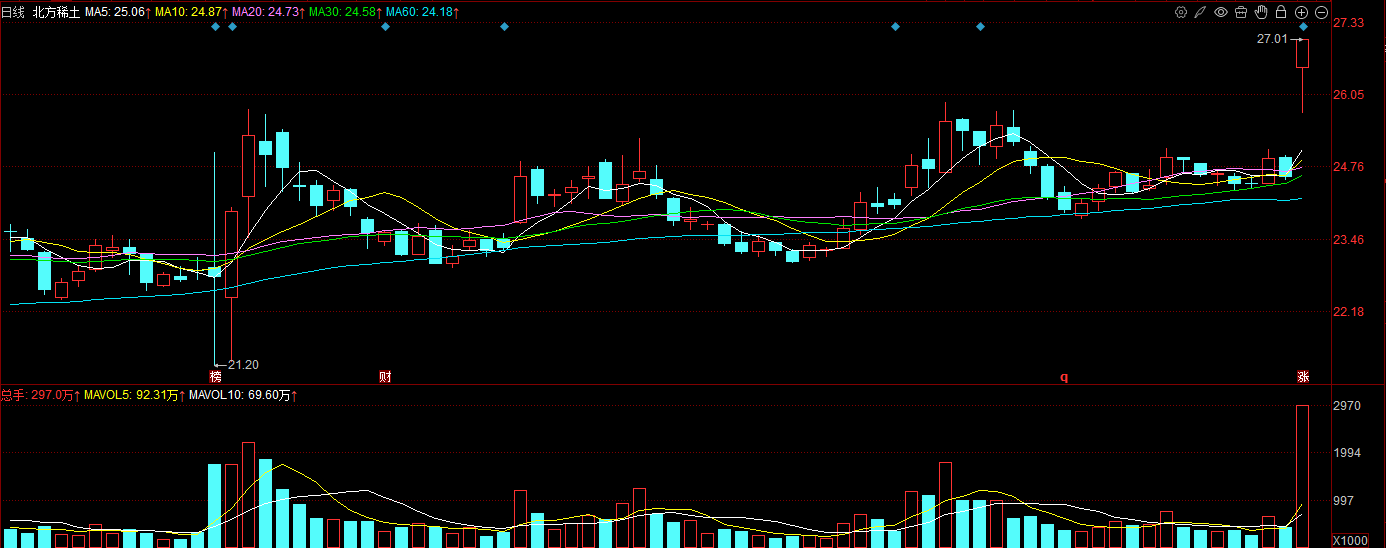Click the 26.05 price axis value

pos(1350,95)
